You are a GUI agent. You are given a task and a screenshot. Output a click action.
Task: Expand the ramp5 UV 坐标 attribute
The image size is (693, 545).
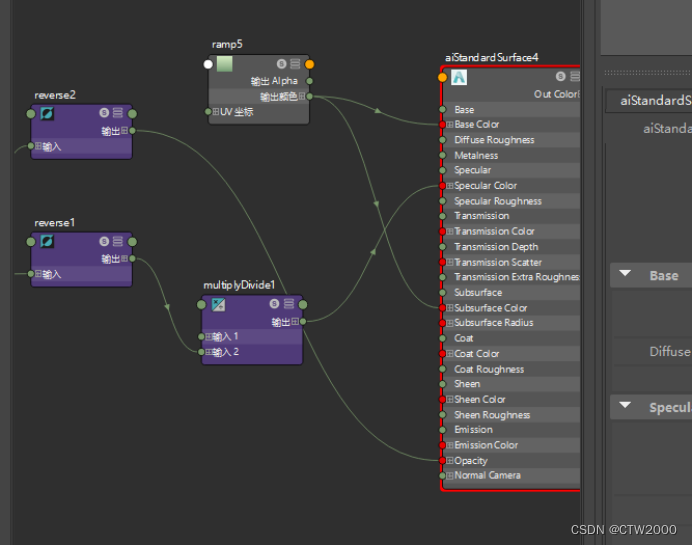[x=216, y=111]
